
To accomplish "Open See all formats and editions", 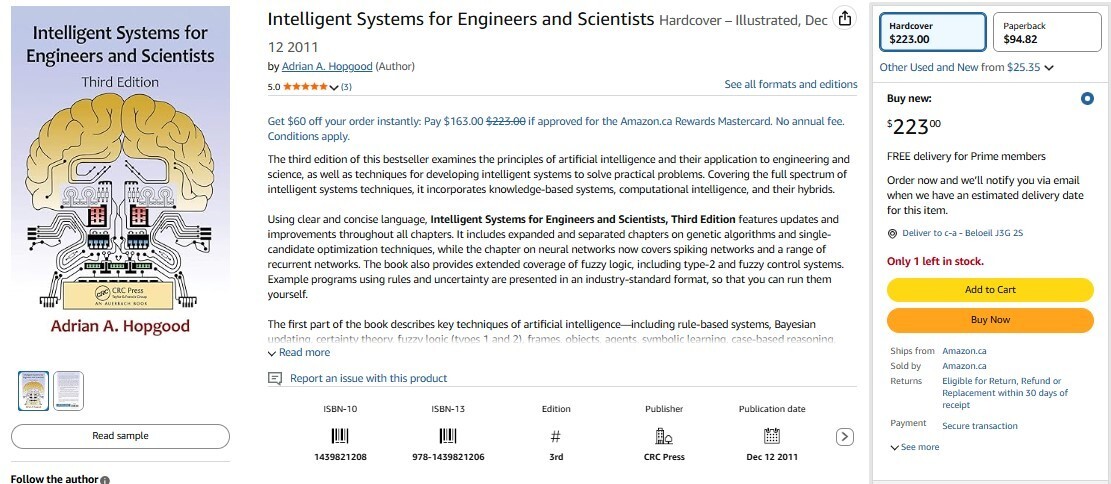I will point(791,84).
